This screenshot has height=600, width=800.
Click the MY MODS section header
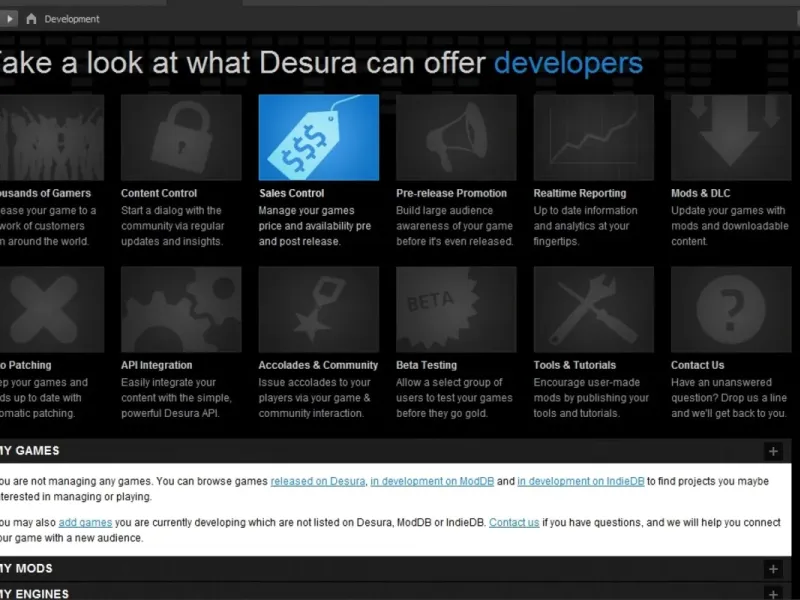(395, 569)
